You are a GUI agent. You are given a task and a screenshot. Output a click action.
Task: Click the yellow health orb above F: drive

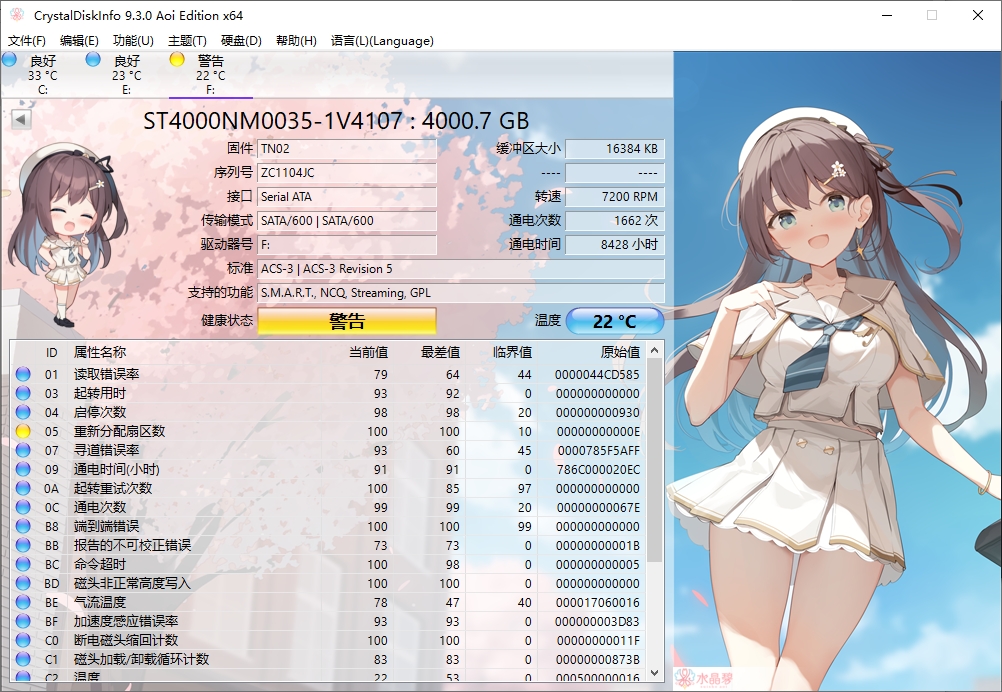(177, 59)
